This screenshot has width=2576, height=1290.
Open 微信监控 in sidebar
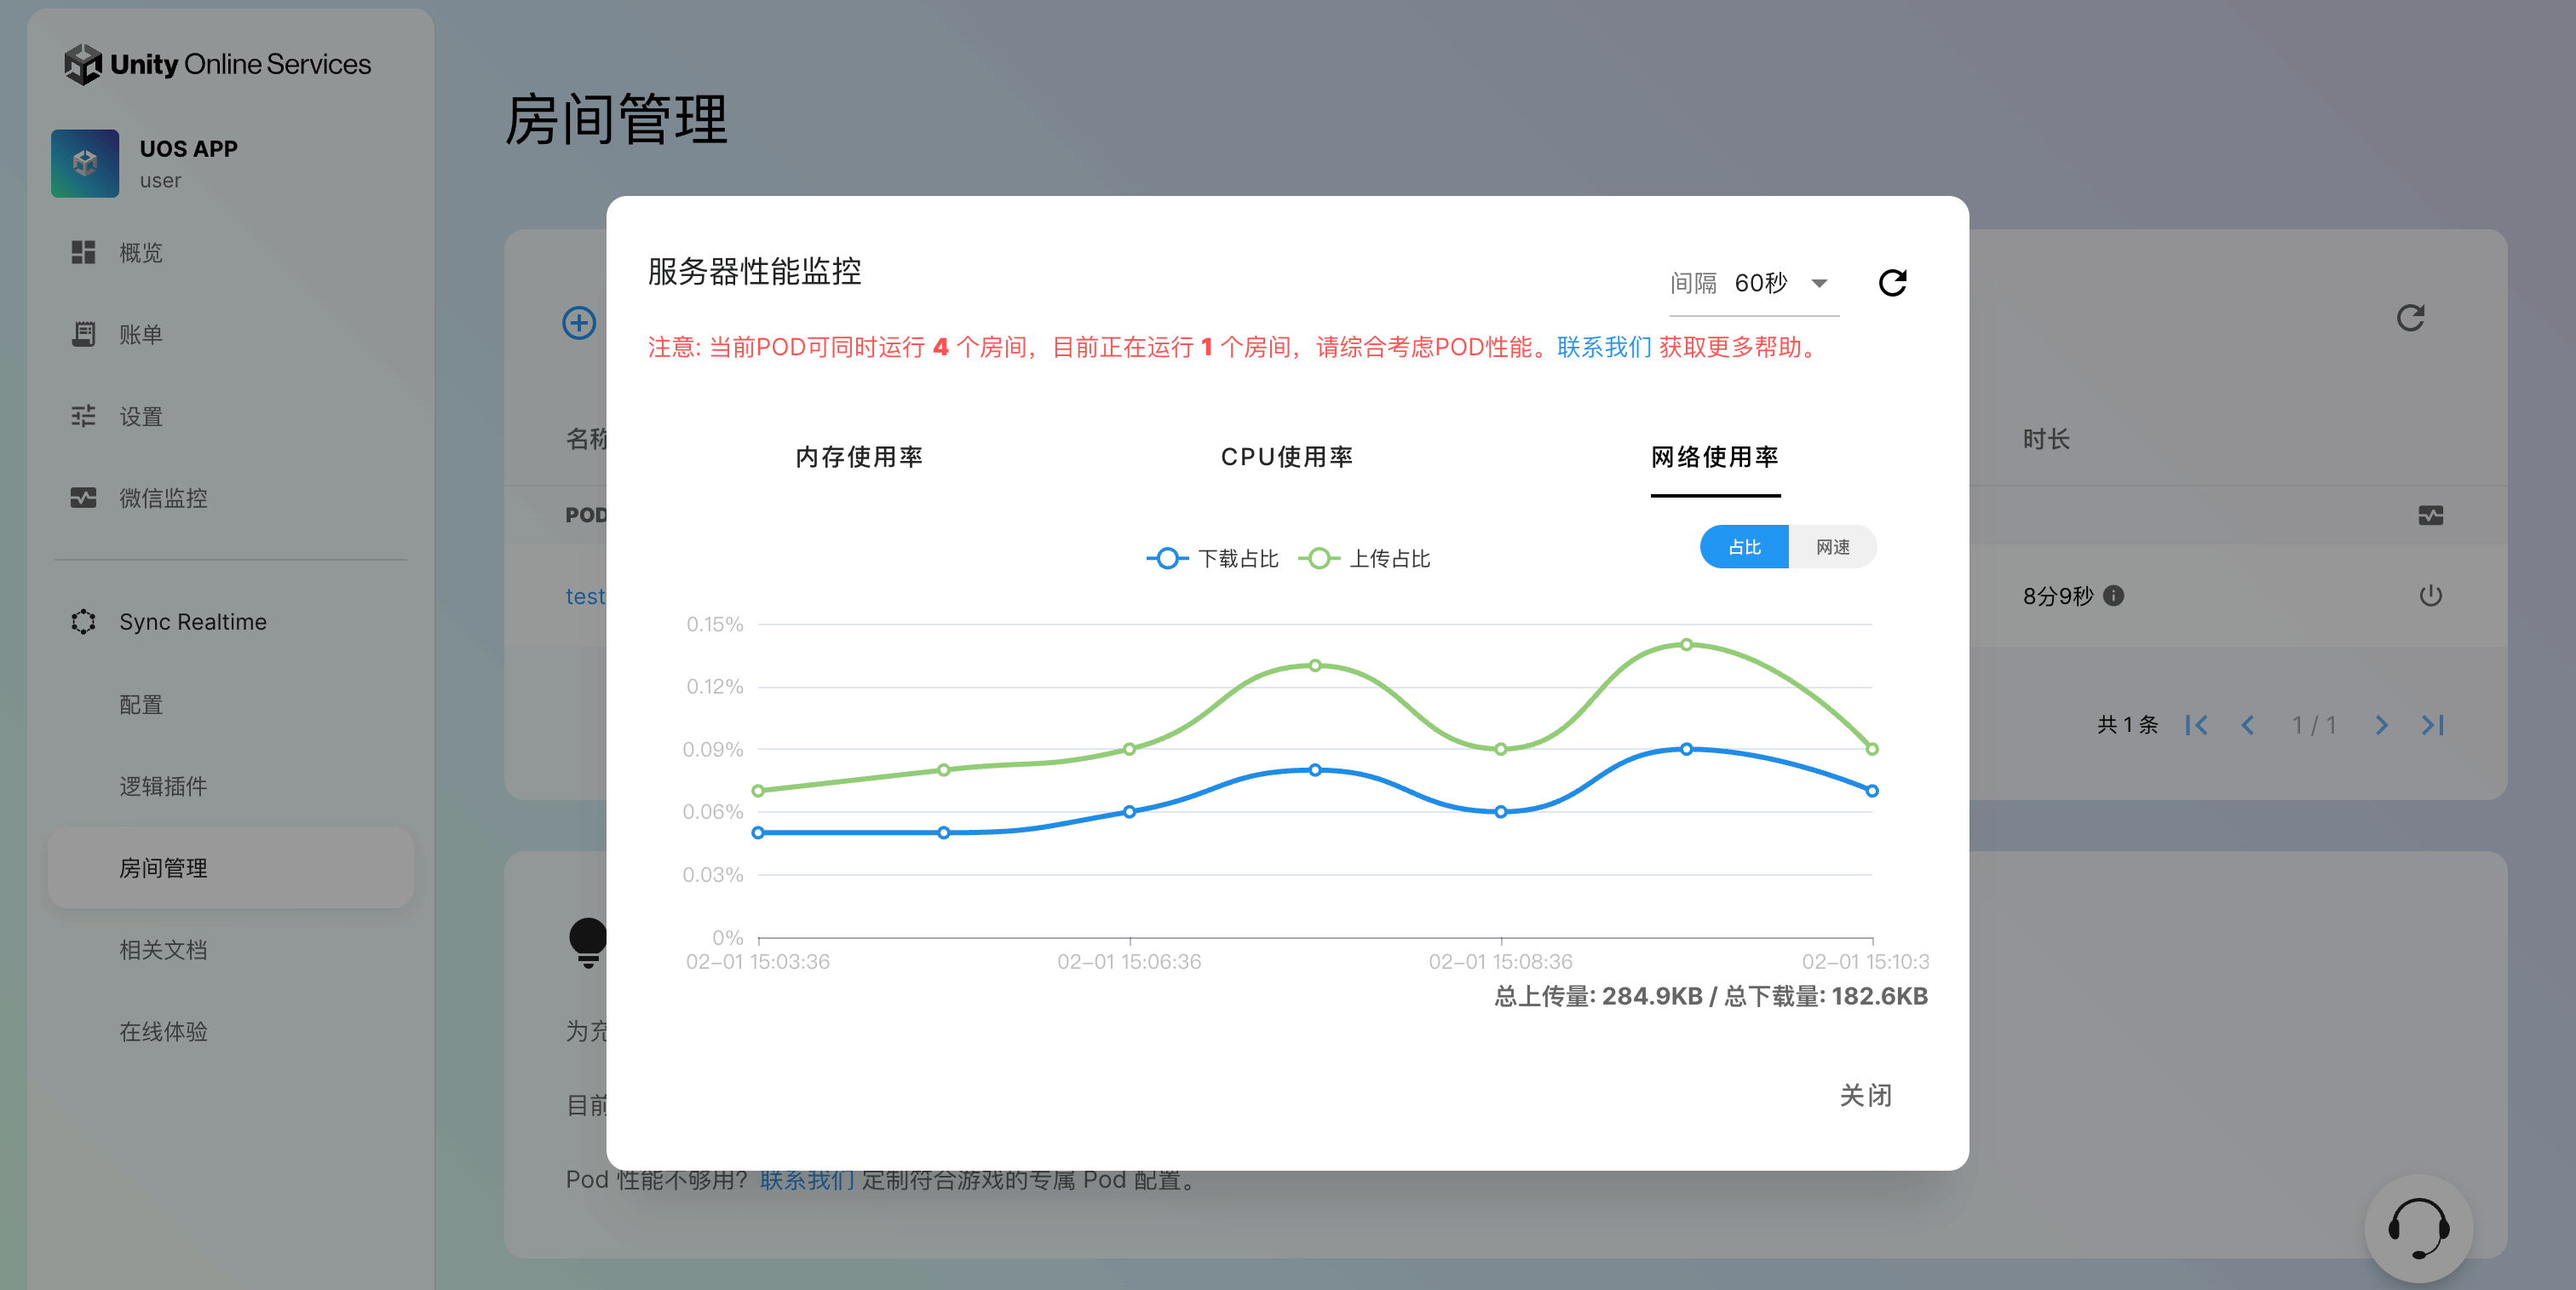[x=163, y=498]
